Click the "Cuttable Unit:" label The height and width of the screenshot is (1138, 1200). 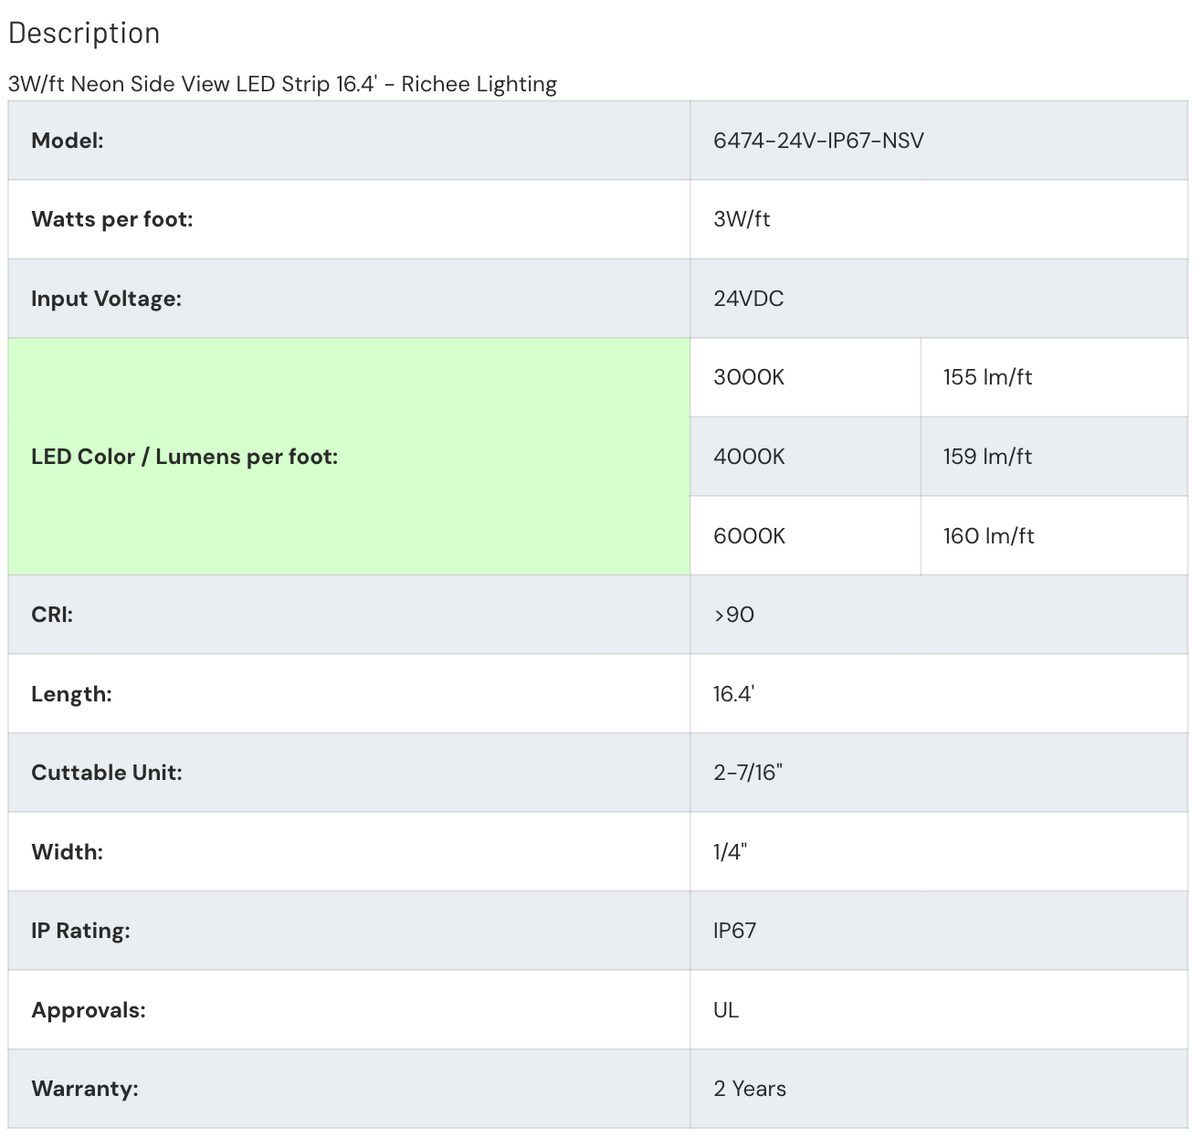coord(107,772)
